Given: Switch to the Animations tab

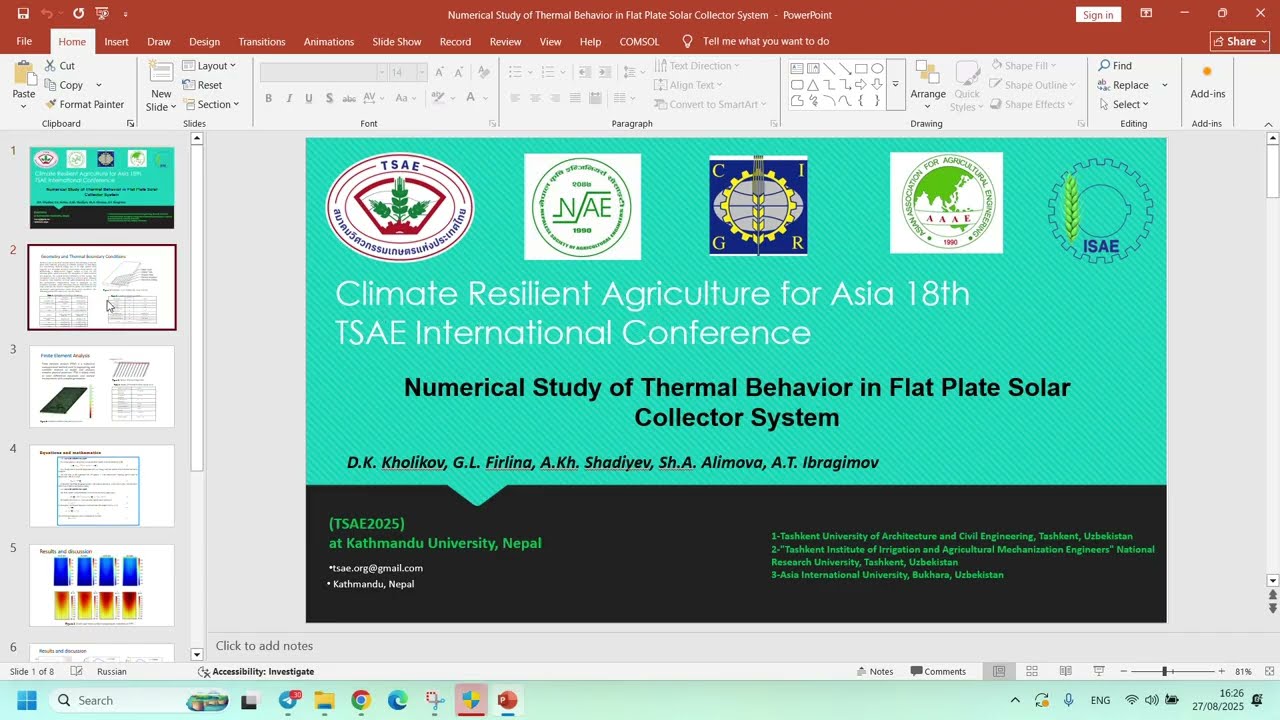Looking at the screenshot, I should 329,42.
